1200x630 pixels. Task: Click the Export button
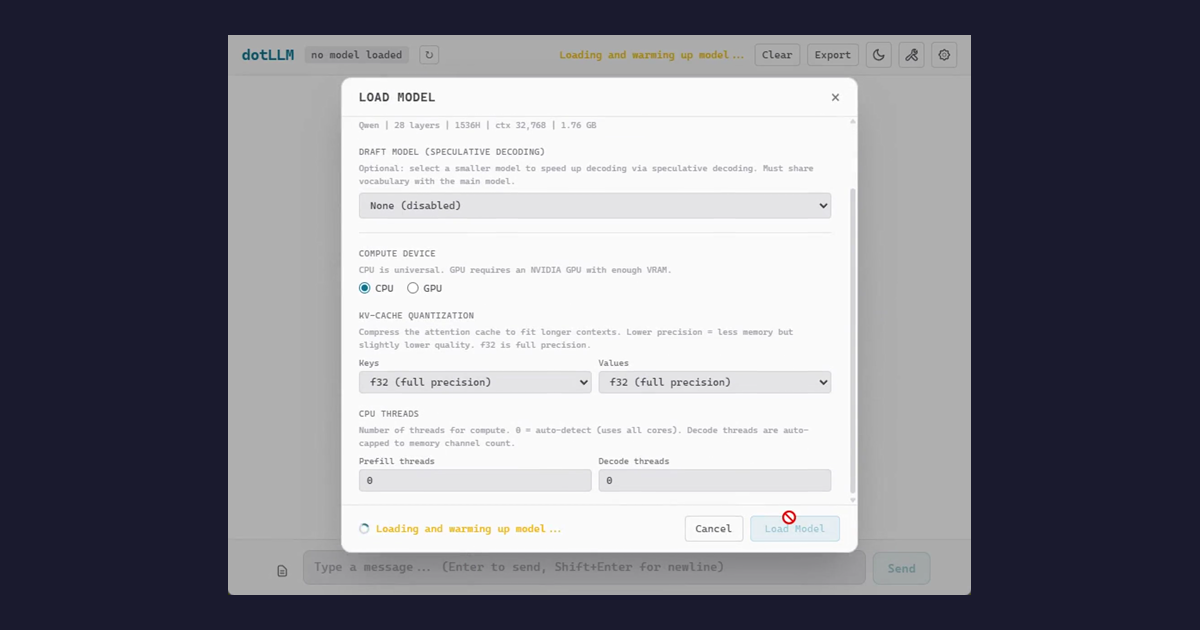click(832, 54)
